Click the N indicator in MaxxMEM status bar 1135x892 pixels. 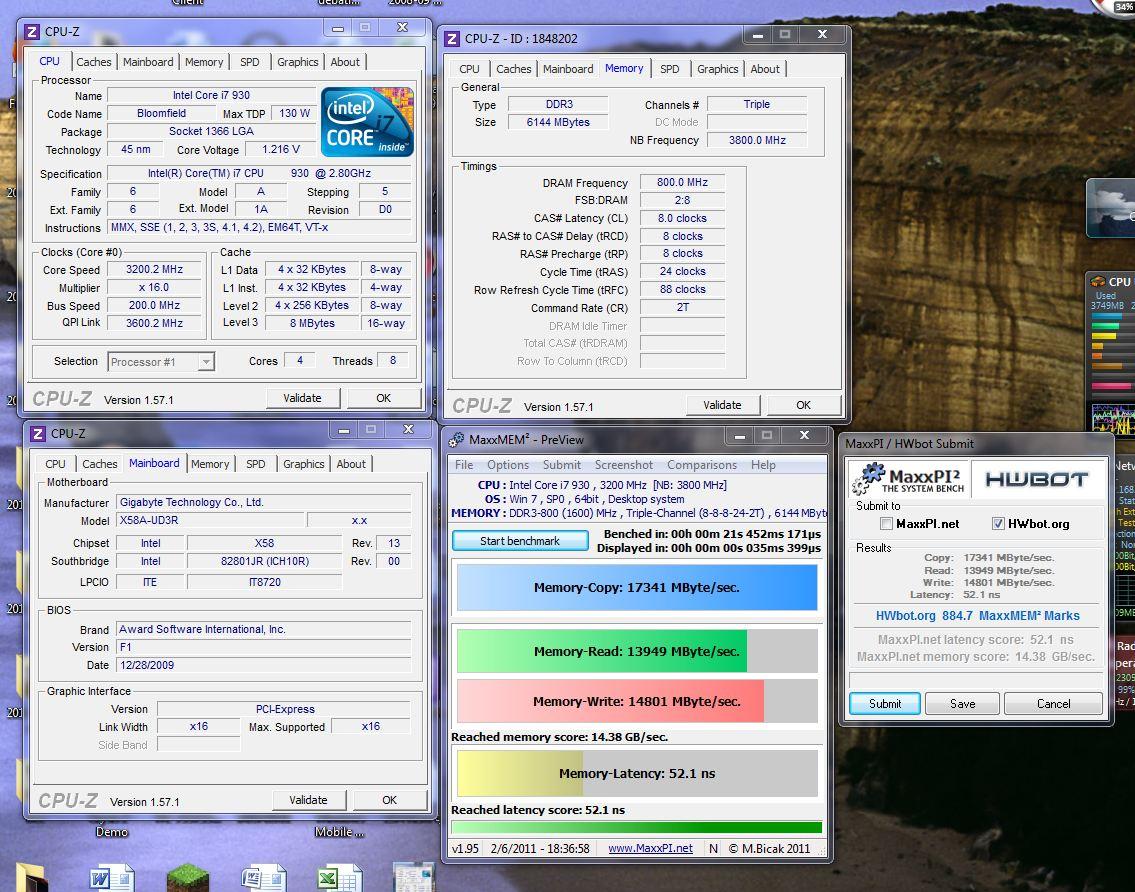(713, 849)
